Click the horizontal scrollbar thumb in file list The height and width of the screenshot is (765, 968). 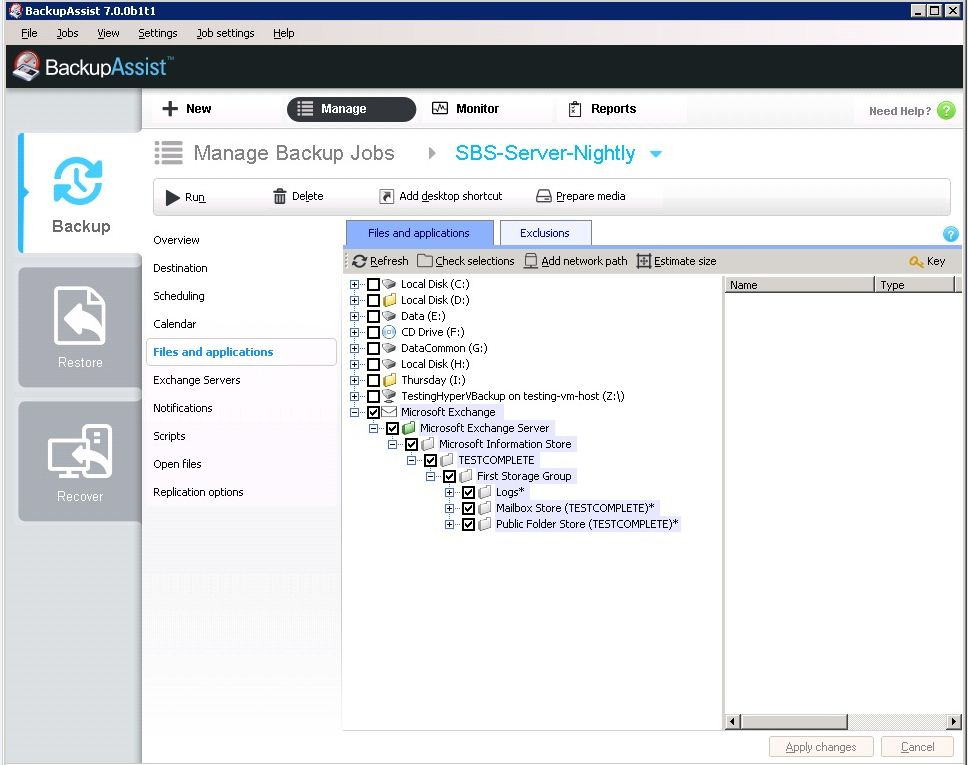(x=794, y=721)
